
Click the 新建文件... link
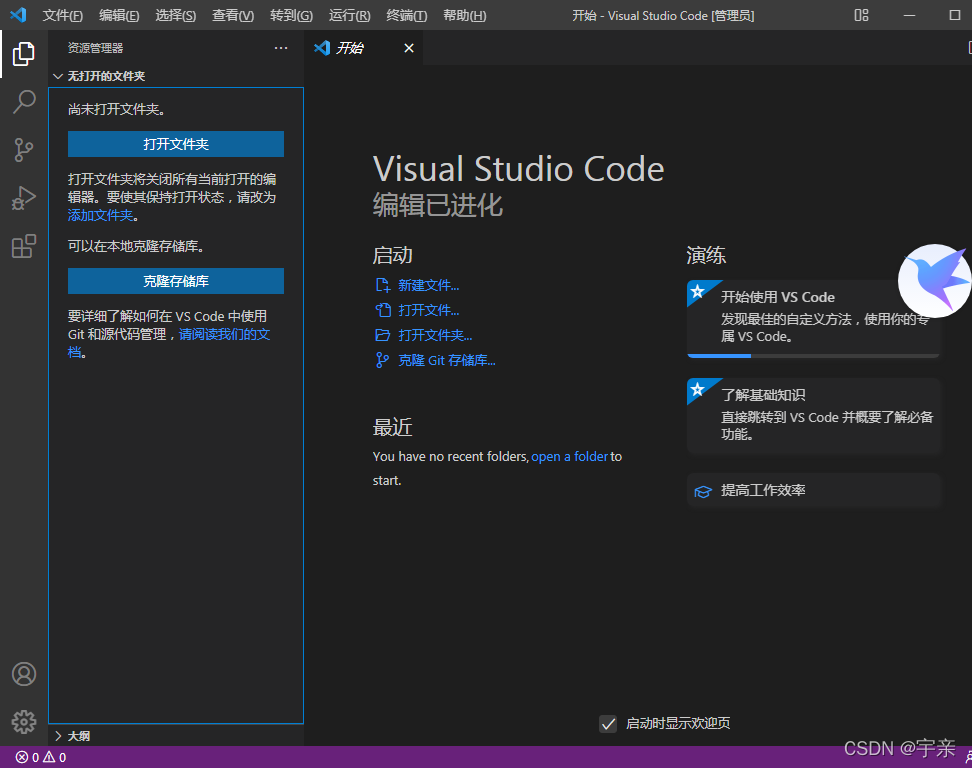click(428, 285)
